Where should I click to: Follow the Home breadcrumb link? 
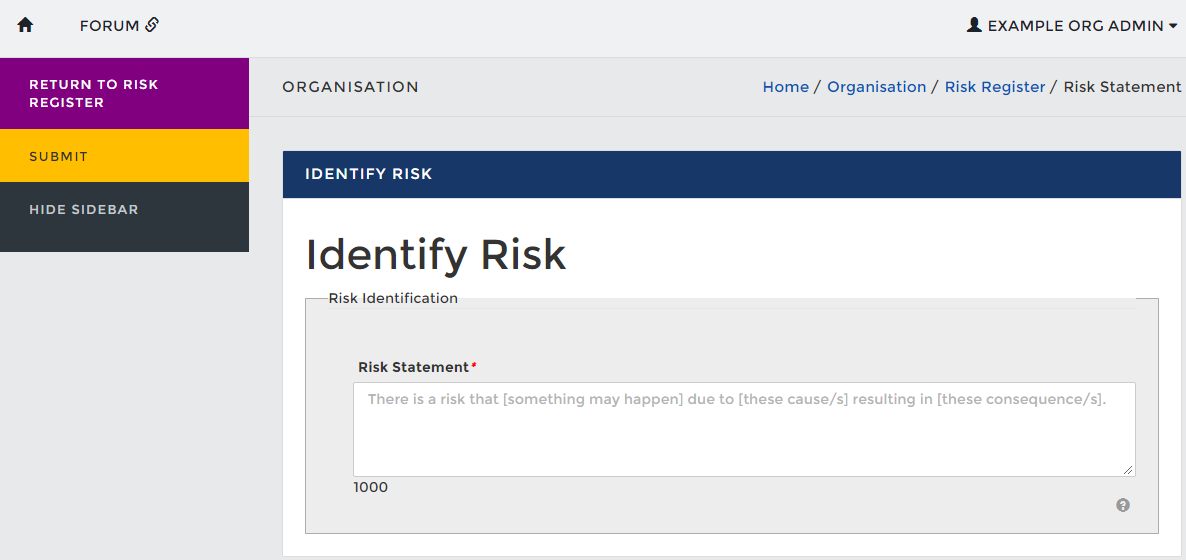coord(785,87)
